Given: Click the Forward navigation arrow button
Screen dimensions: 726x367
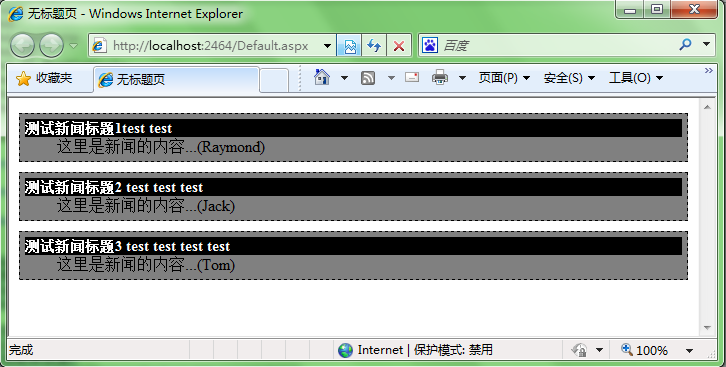Looking at the screenshot, I should [x=51, y=45].
